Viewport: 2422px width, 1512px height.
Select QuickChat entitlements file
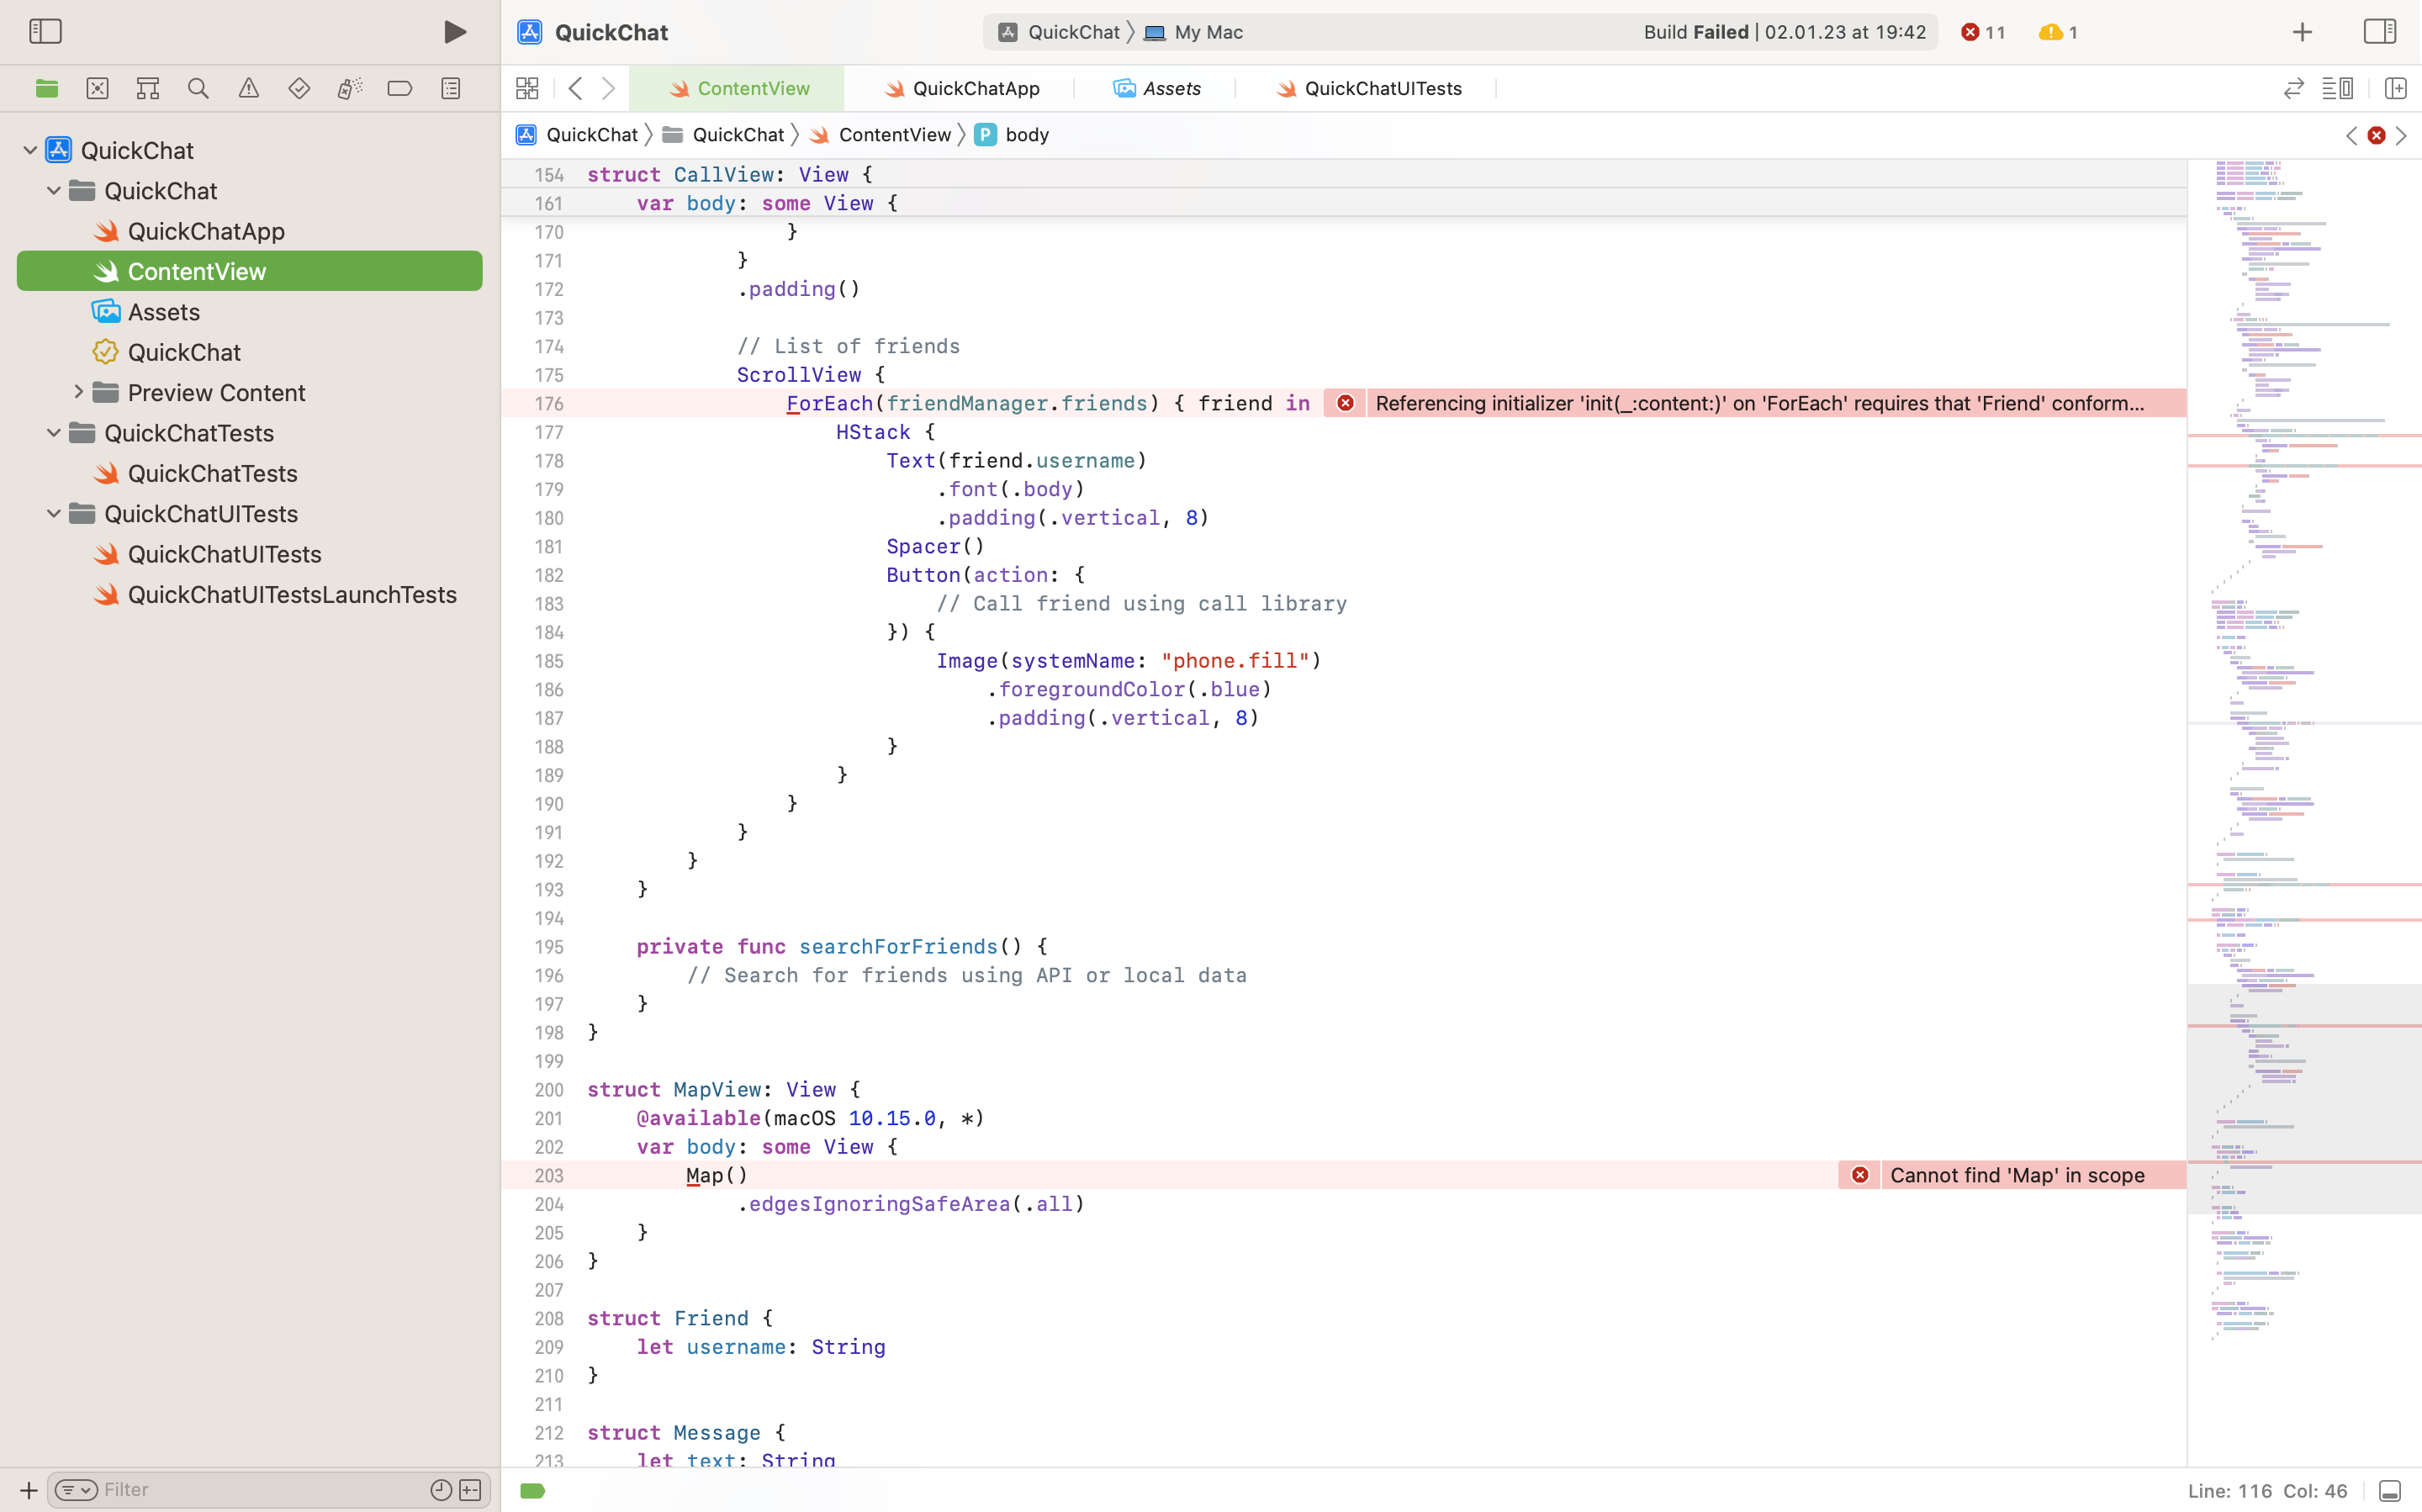(x=250, y=352)
